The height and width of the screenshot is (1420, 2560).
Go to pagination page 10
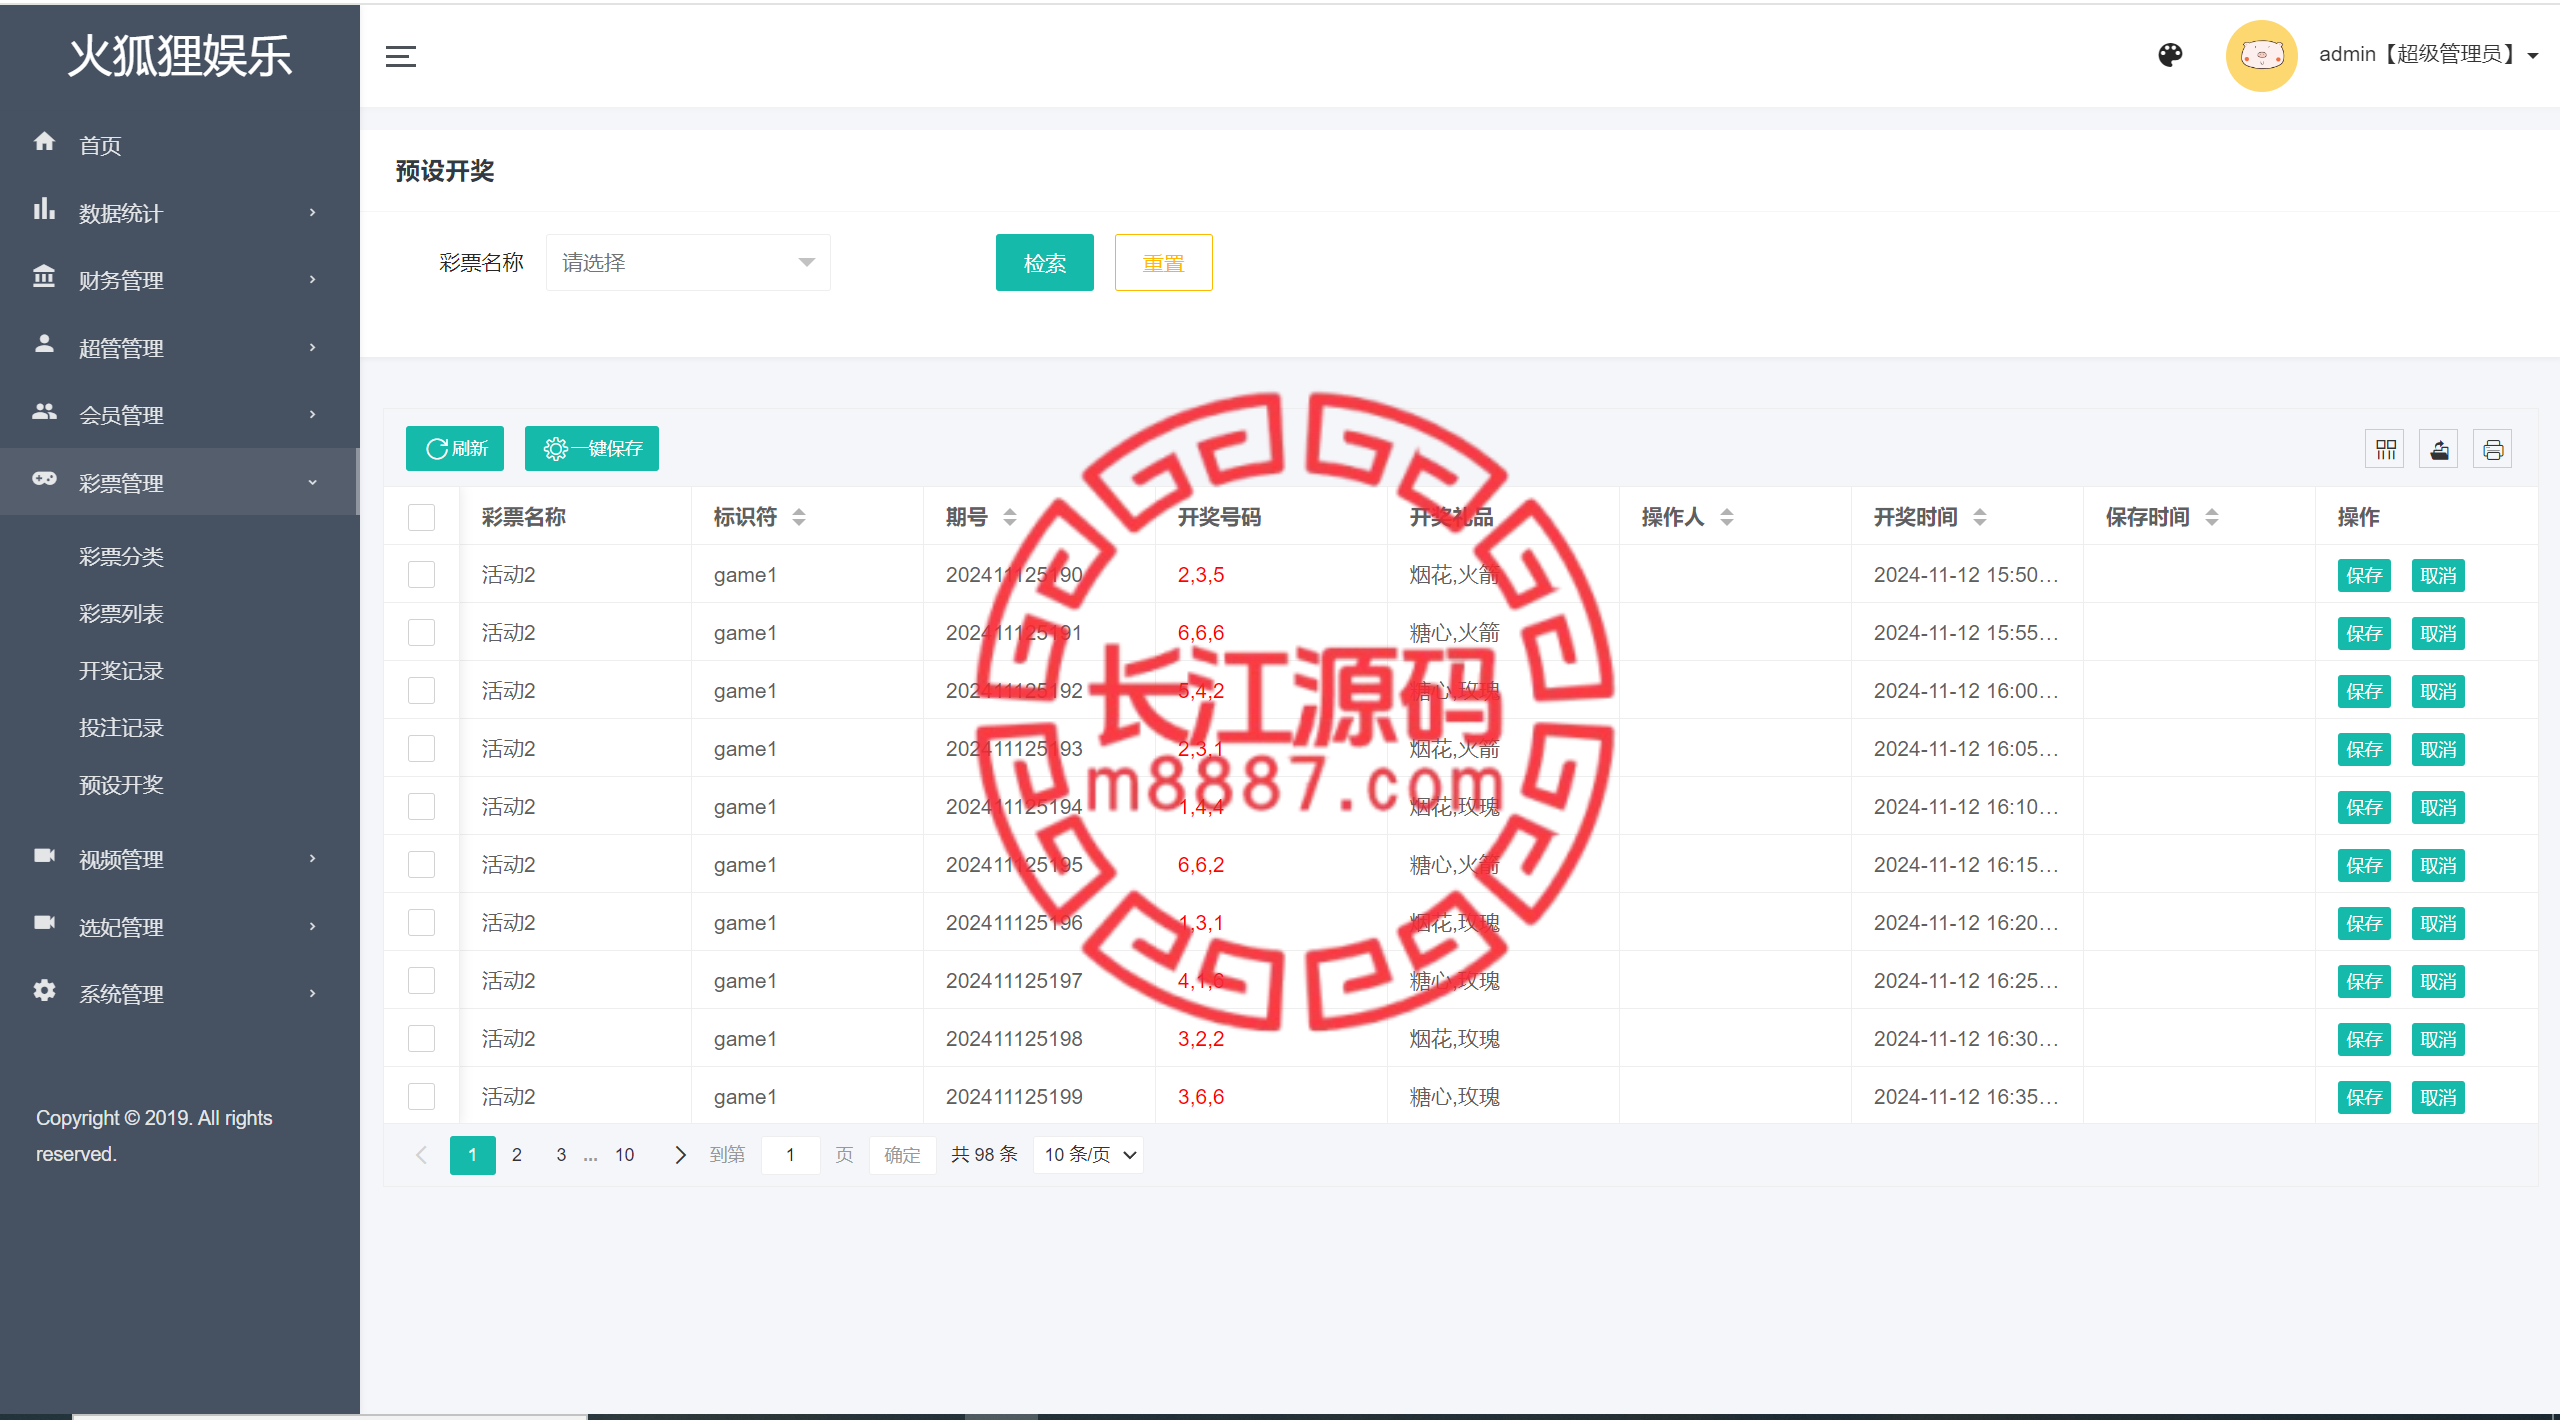click(624, 1155)
